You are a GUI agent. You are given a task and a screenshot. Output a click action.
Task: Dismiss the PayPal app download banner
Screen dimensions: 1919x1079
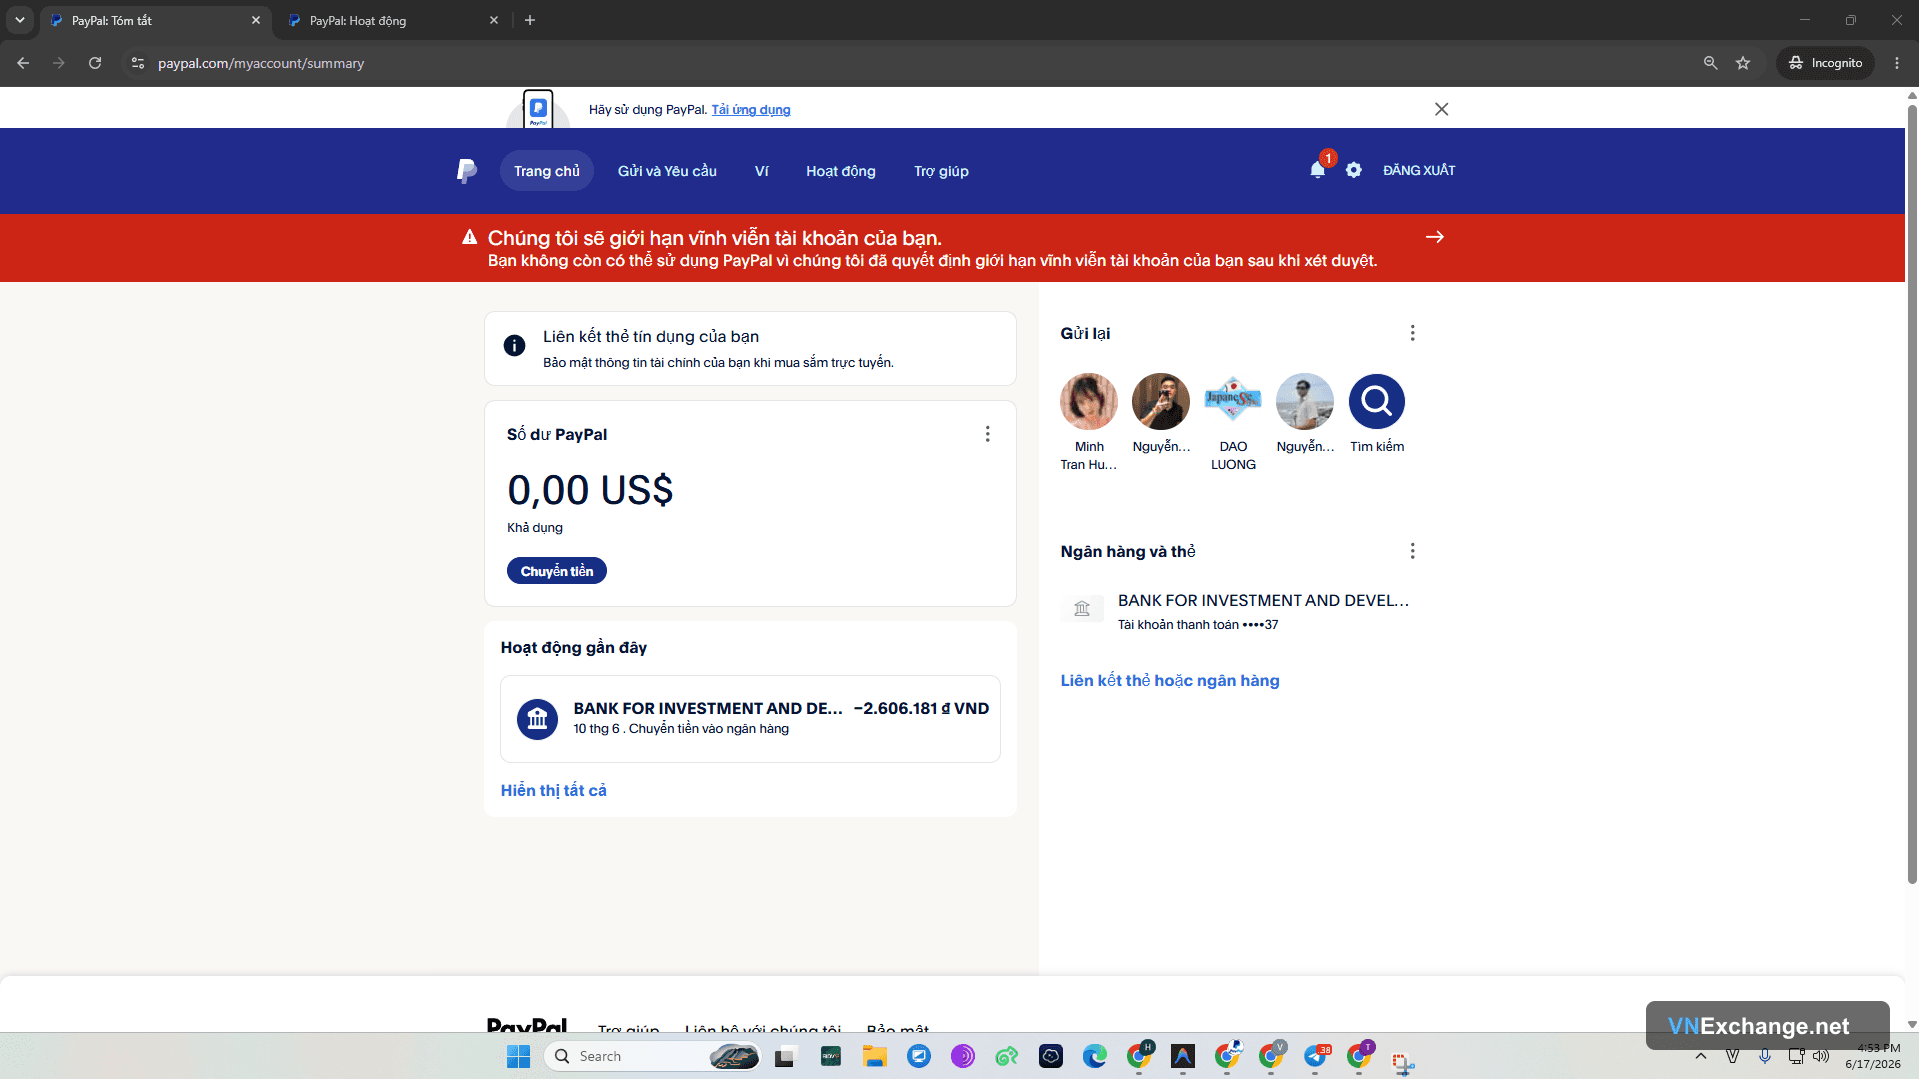1441,109
